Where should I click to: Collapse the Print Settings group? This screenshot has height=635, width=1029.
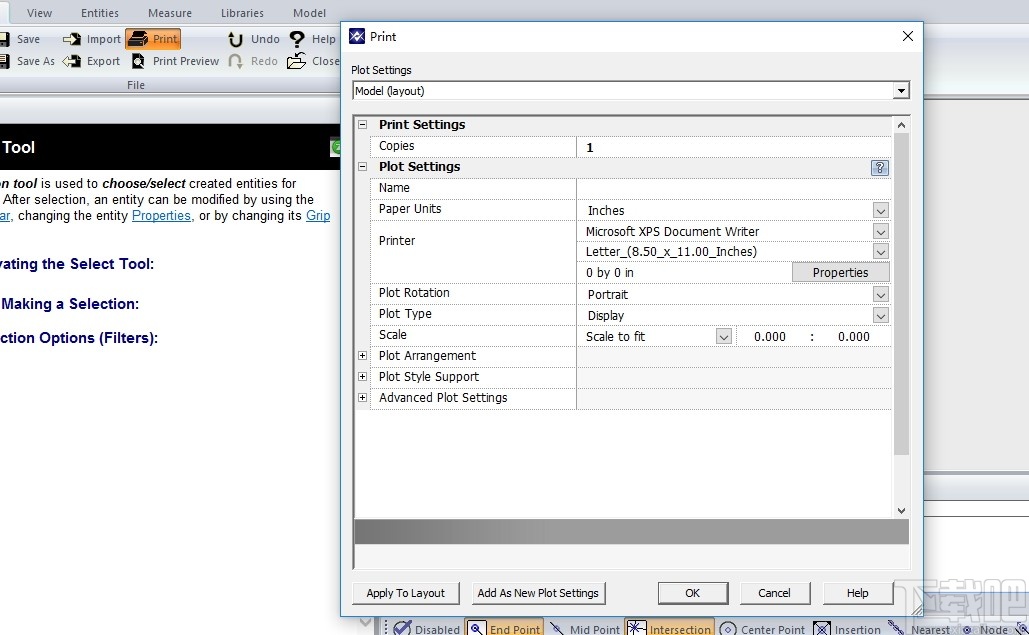(362, 125)
